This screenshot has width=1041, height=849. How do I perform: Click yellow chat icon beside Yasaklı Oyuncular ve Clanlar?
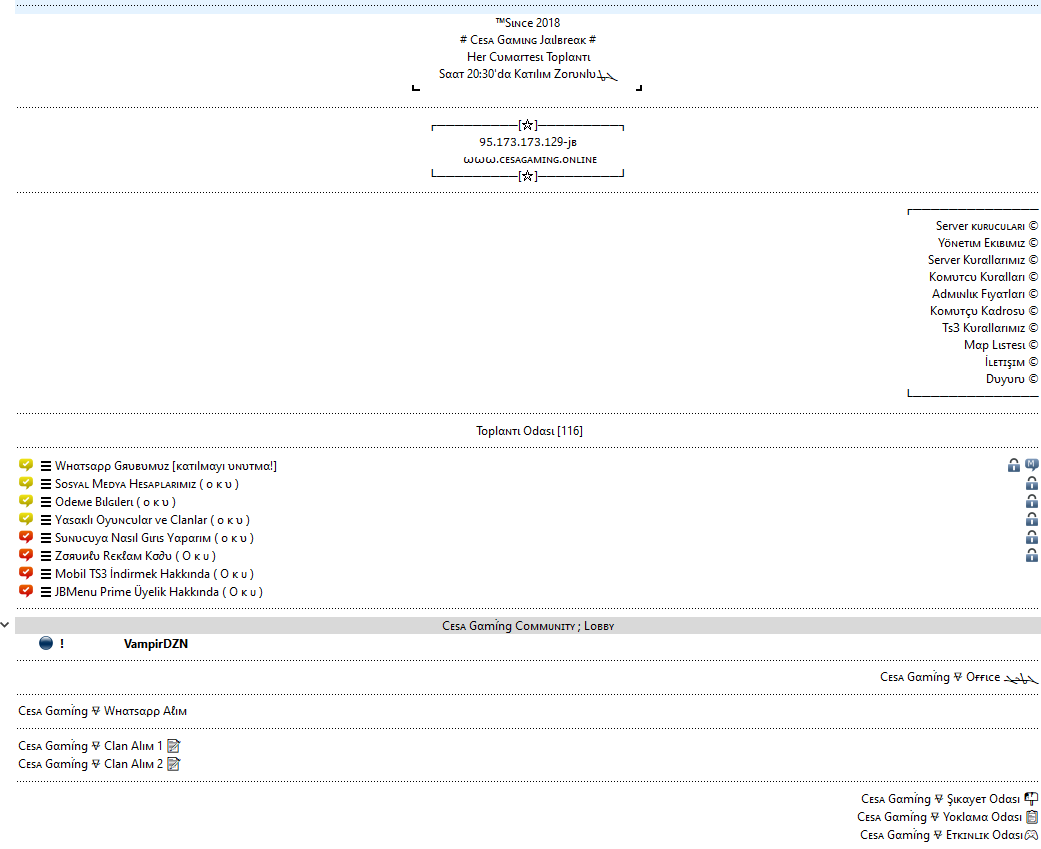pos(26,519)
